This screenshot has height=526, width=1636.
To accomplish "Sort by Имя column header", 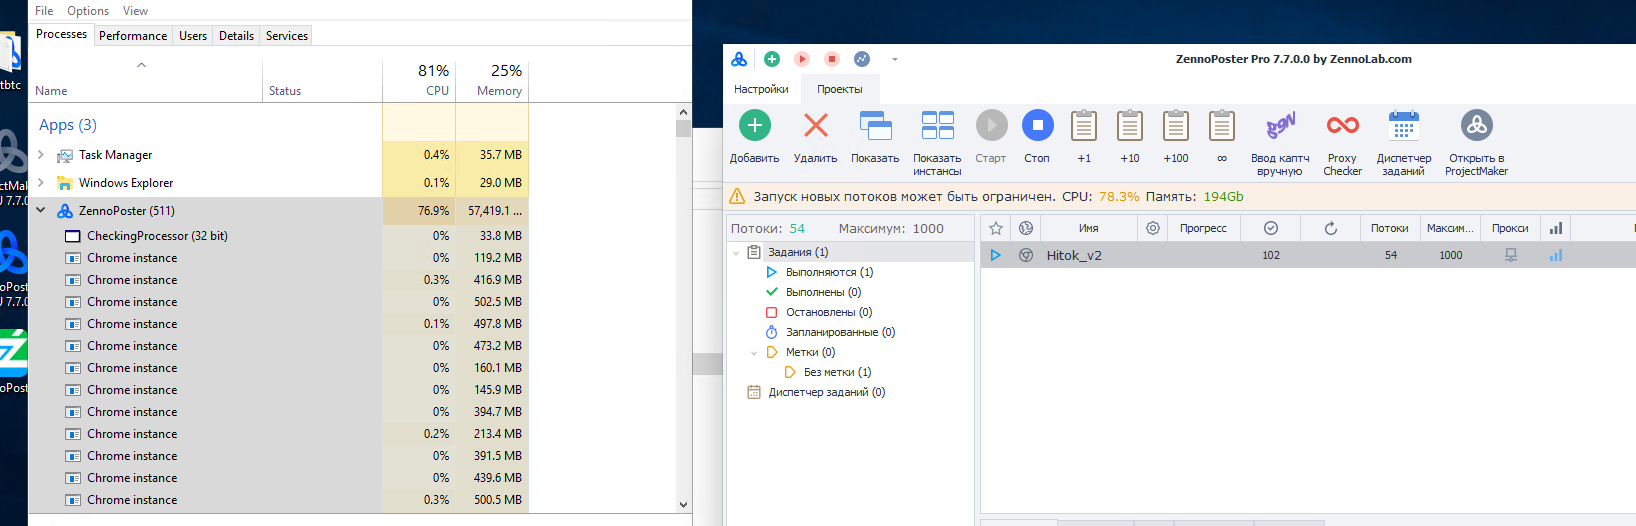I will point(1089,228).
